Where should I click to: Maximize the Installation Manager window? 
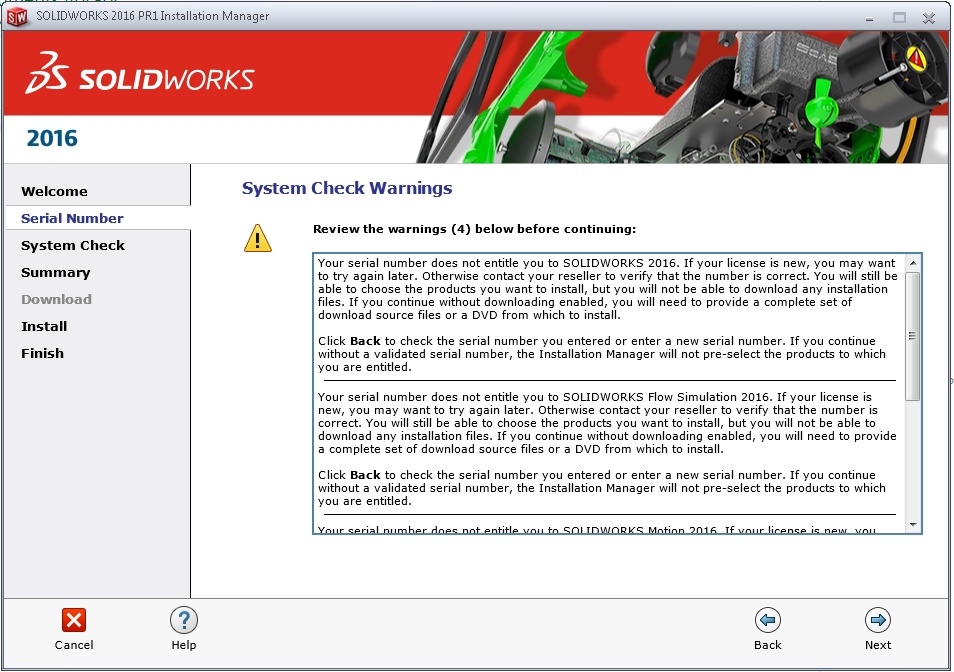(x=899, y=18)
